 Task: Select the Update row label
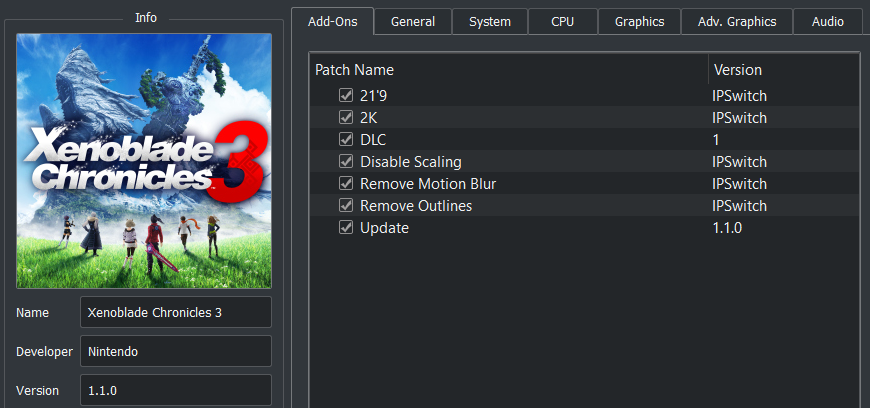(x=385, y=228)
